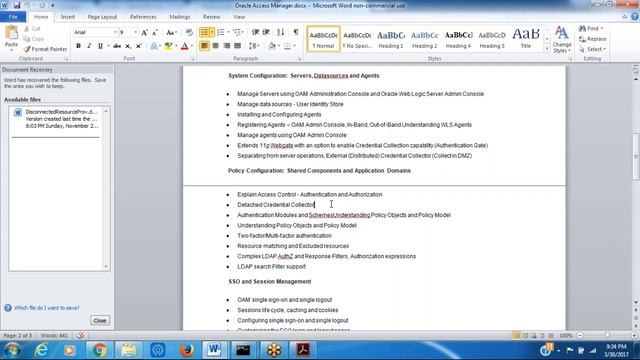
Task: Switch to the Page Layout tab
Action: tap(102, 17)
